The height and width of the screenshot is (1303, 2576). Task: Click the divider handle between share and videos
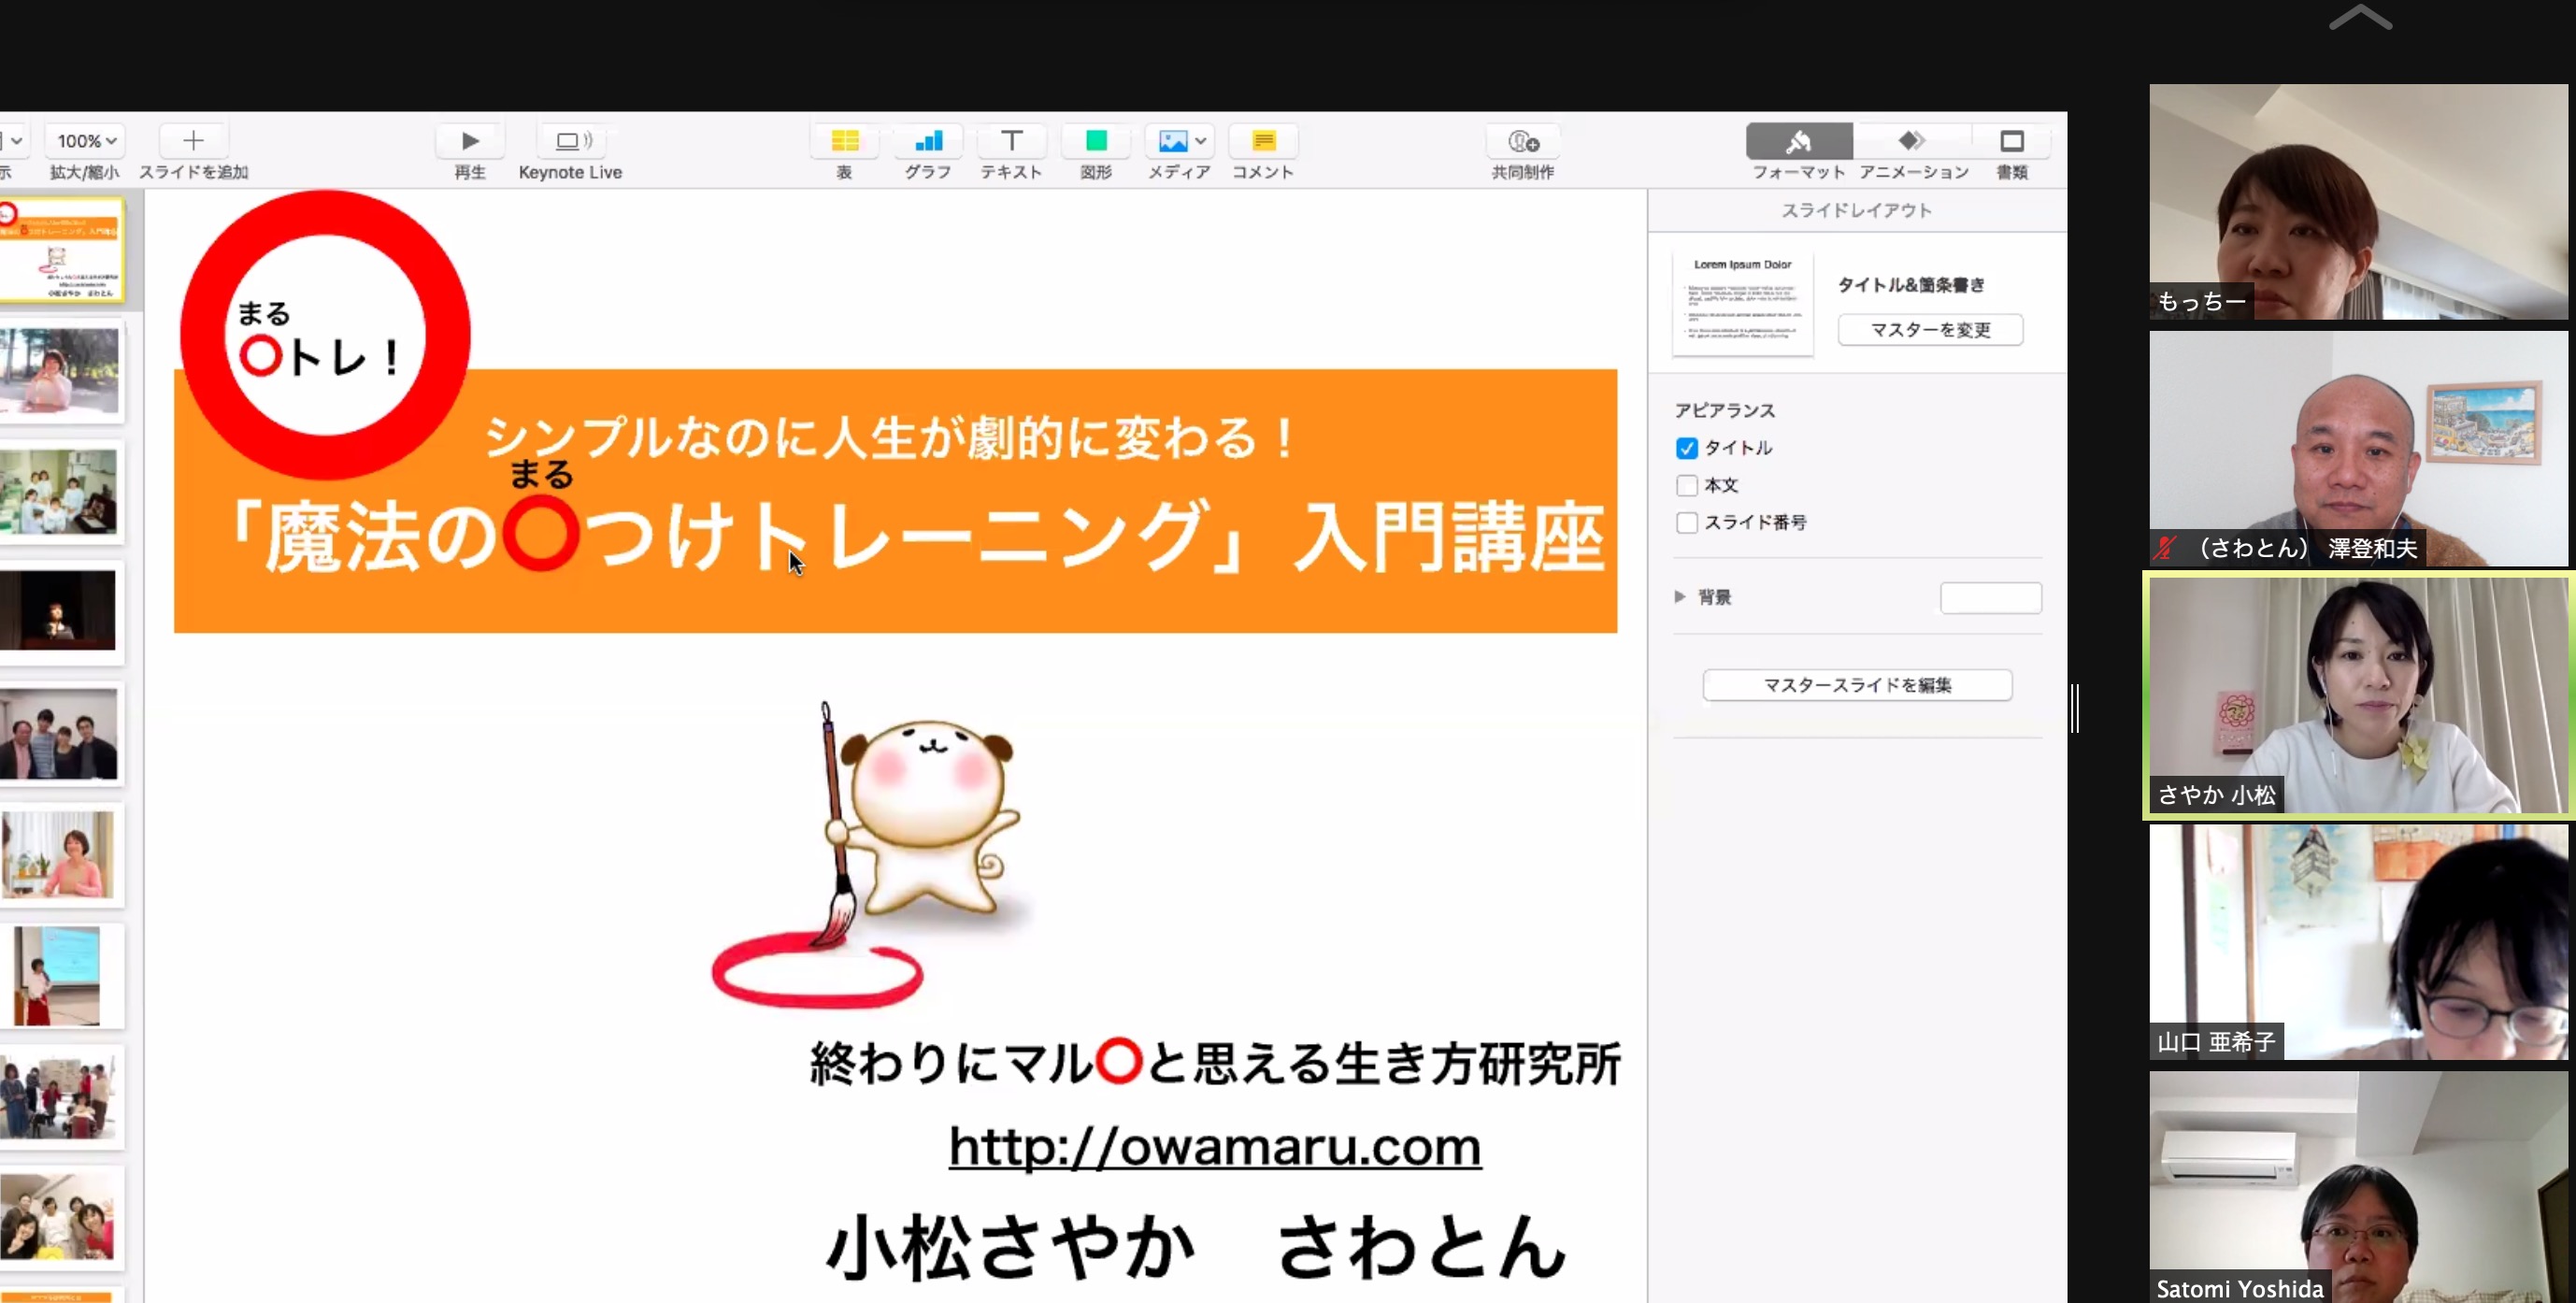[2076, 708]
